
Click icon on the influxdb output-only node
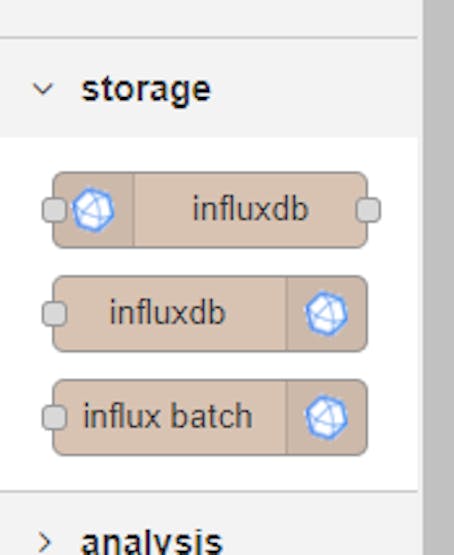(326, 313)
